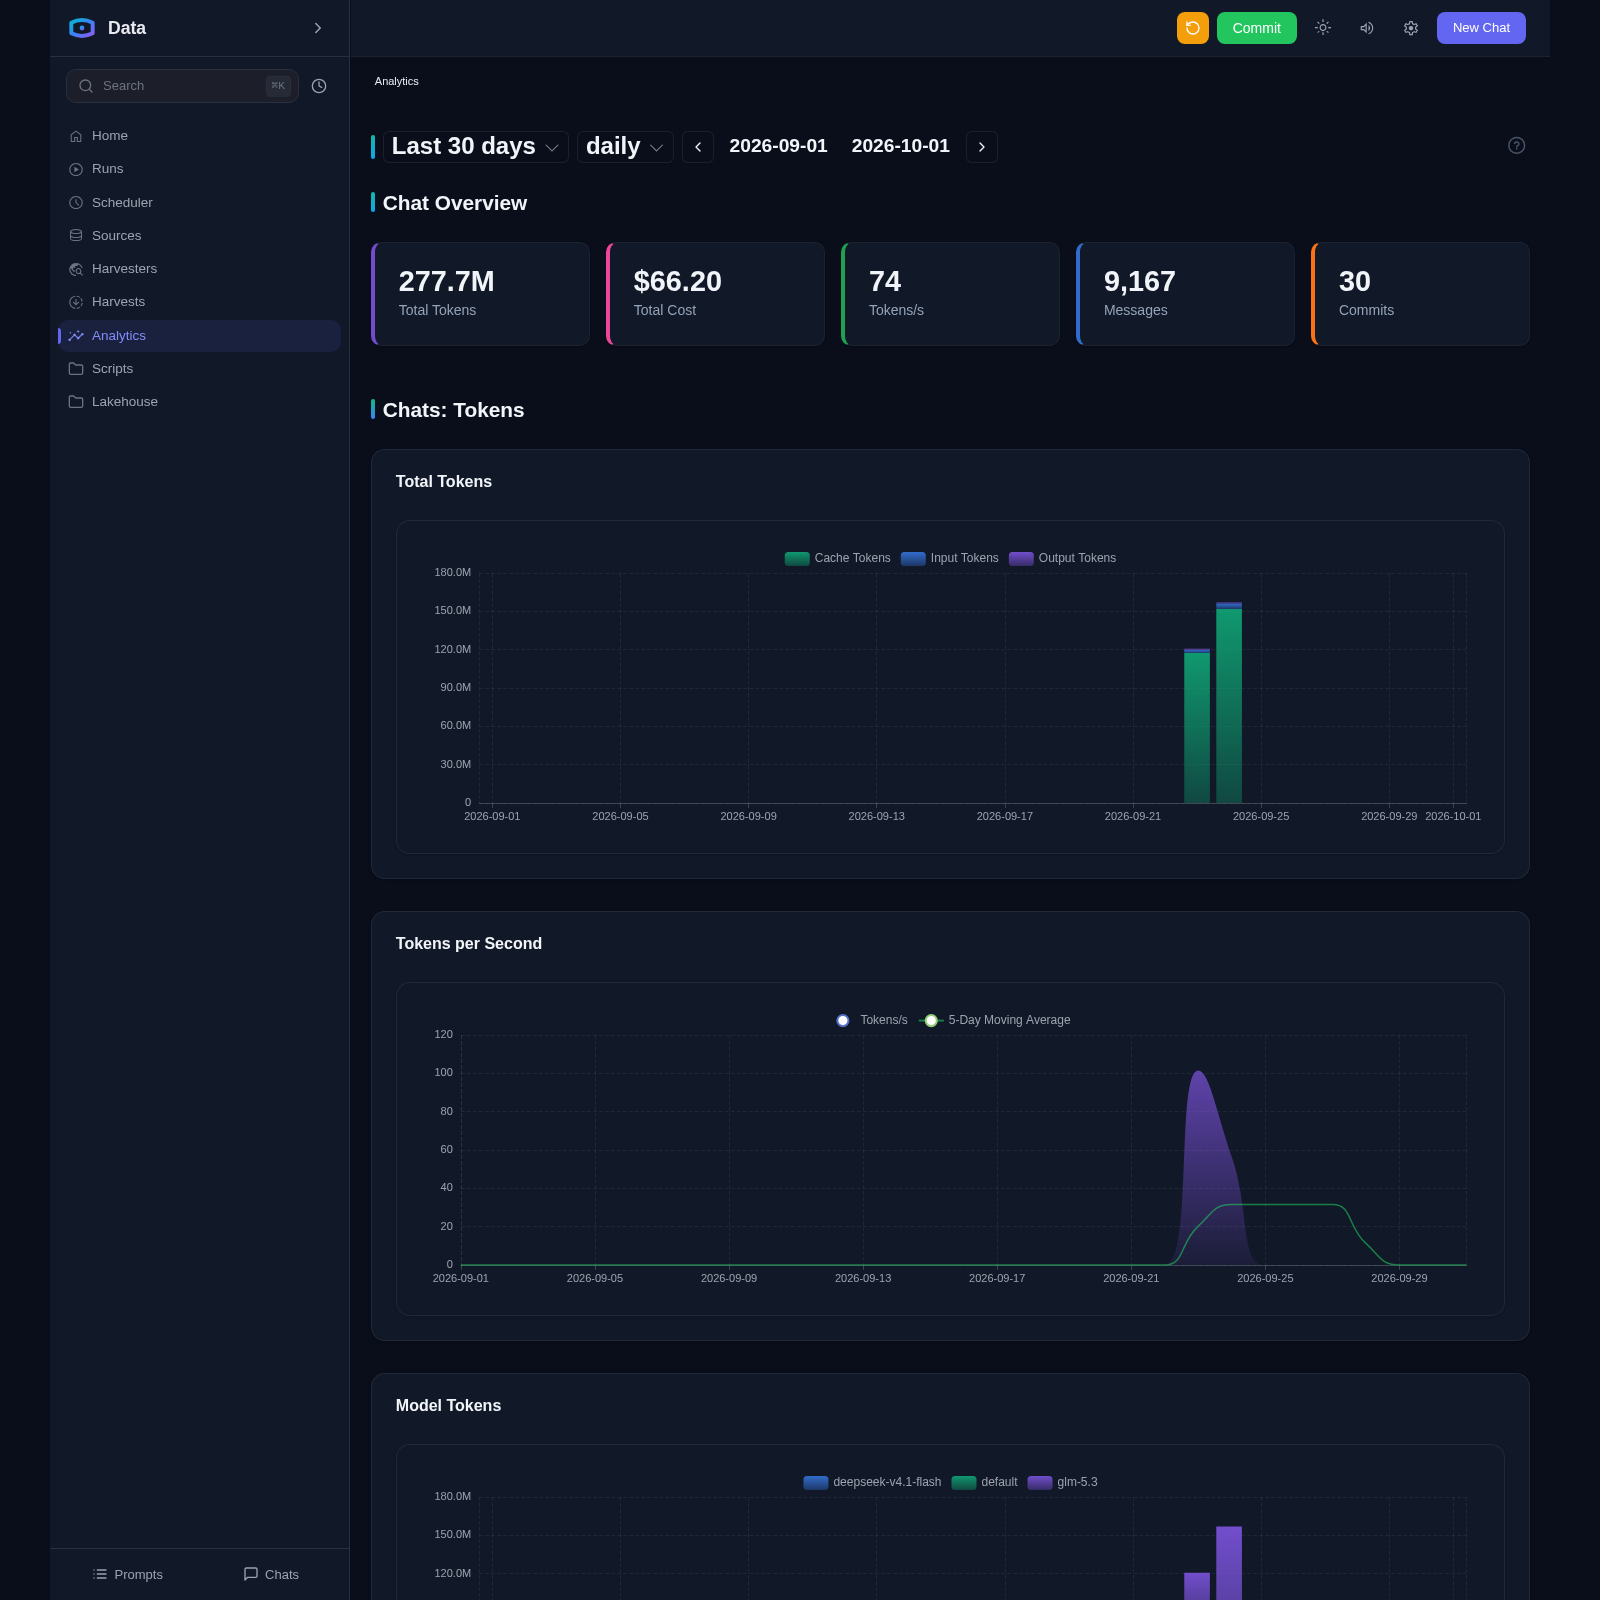The width and height of the screenshot is (1600, 1600).
Task: Click the Sources database icon
Action: click(x=76, y=236)
